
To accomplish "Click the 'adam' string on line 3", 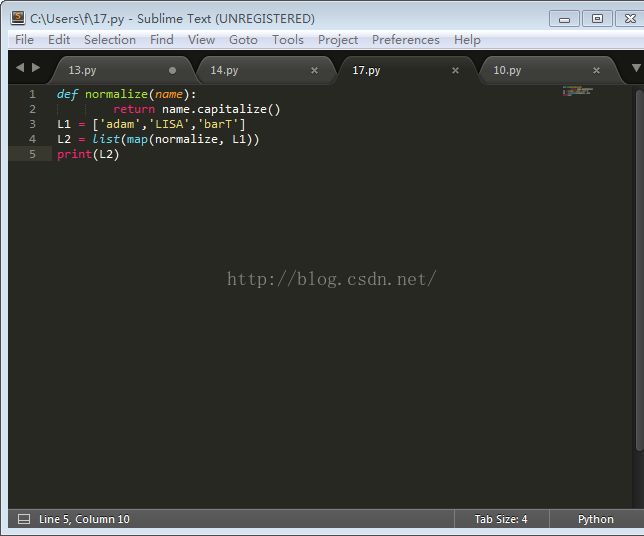I will [x=120, y=124].
